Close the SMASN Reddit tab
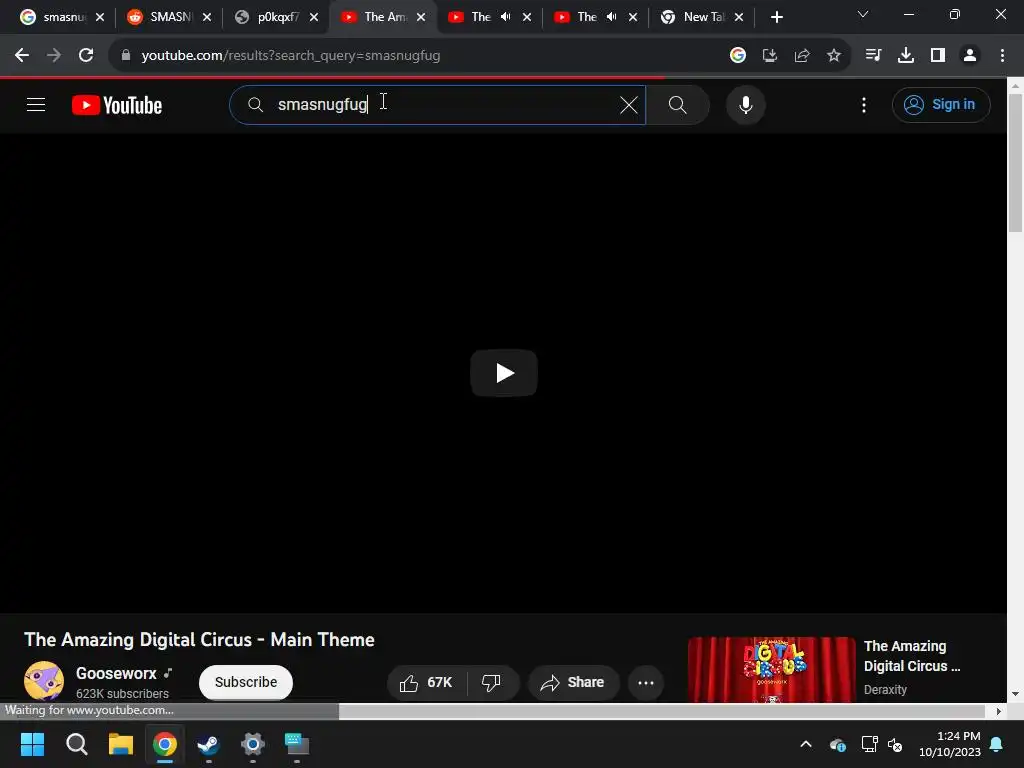 207,17
